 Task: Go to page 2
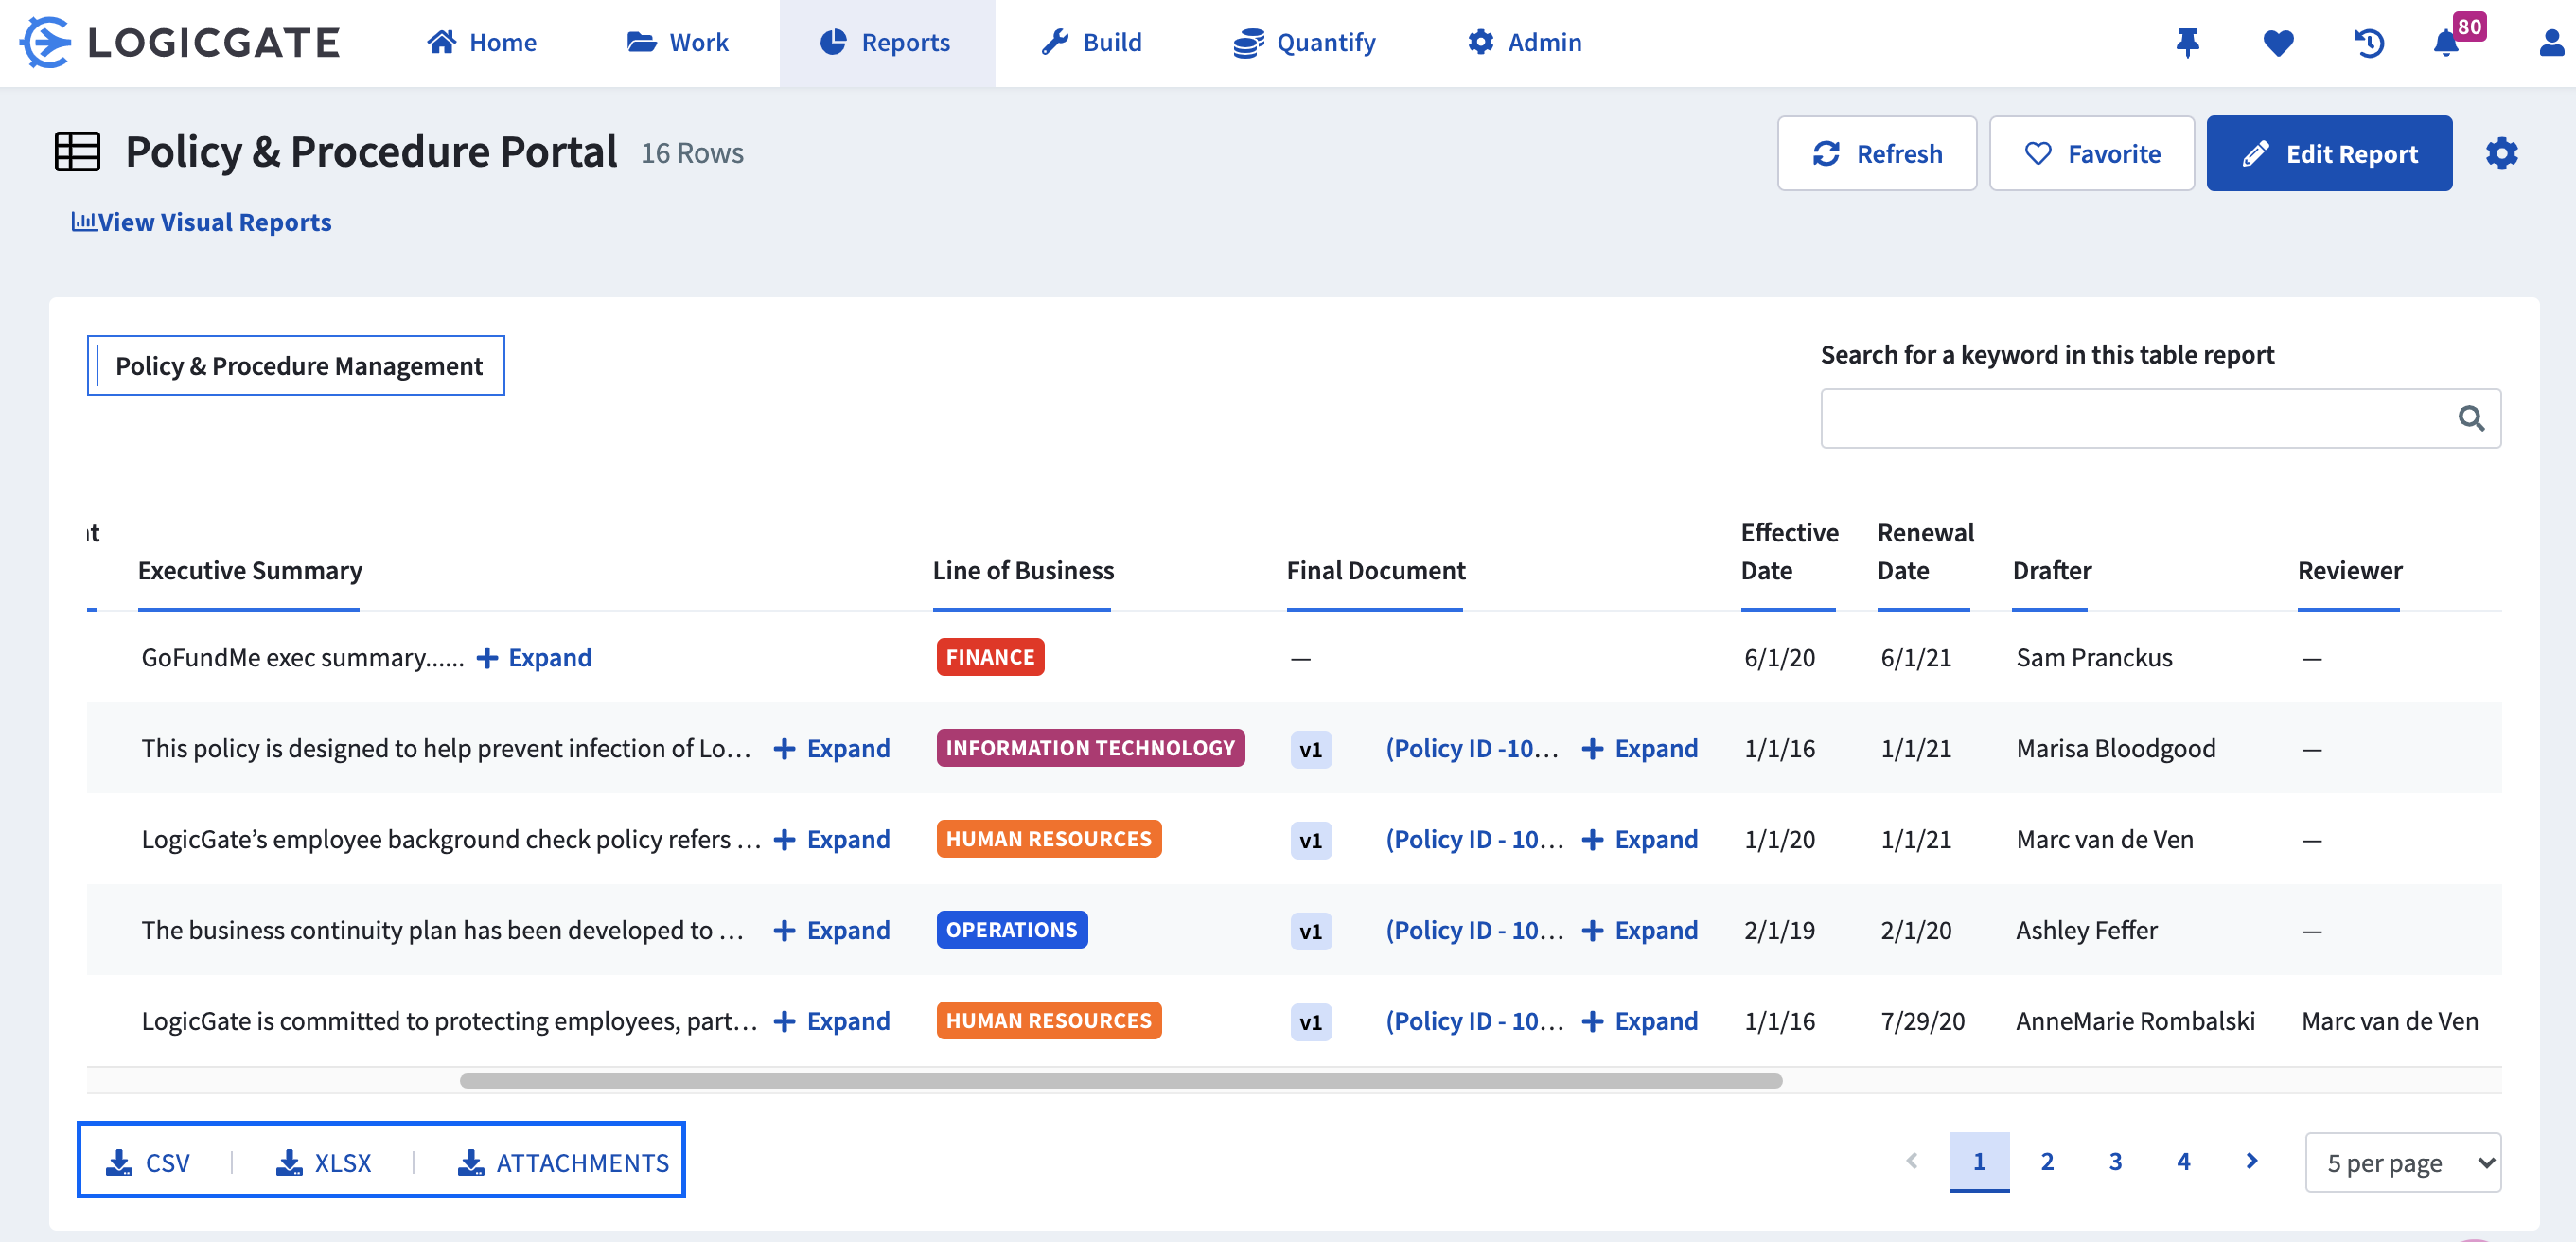2047,1161
